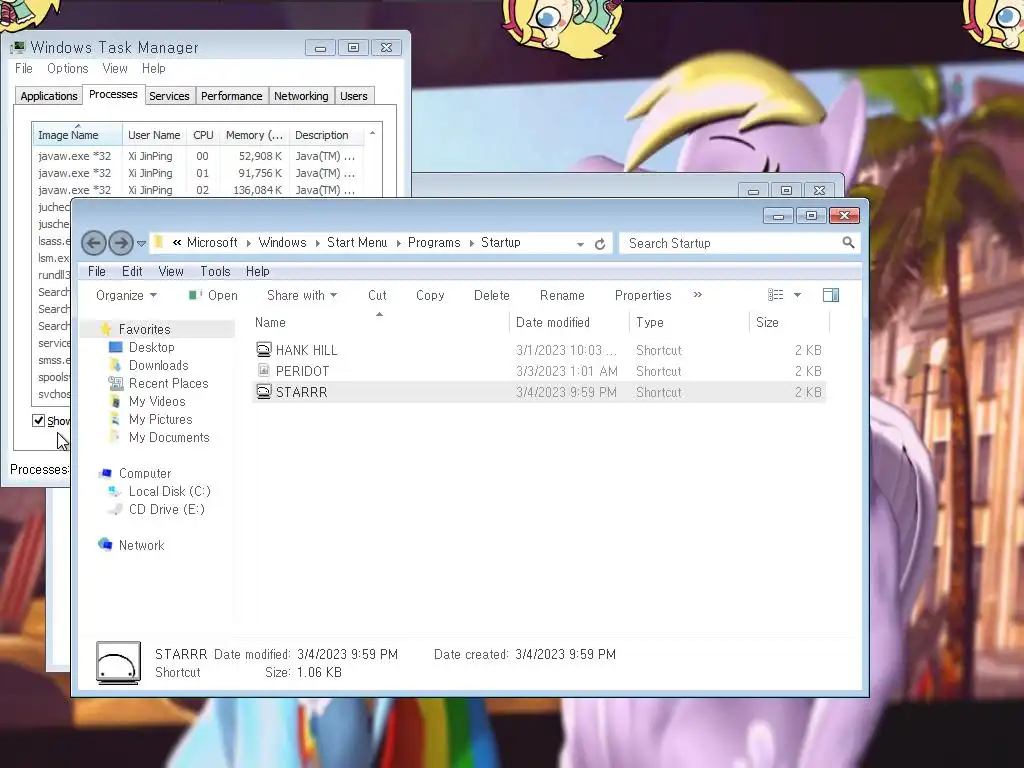Click the Windows breadcrumb segment
Viewport: 1024px width, 768px height.
pyautogui.click(x=282, y=242)
